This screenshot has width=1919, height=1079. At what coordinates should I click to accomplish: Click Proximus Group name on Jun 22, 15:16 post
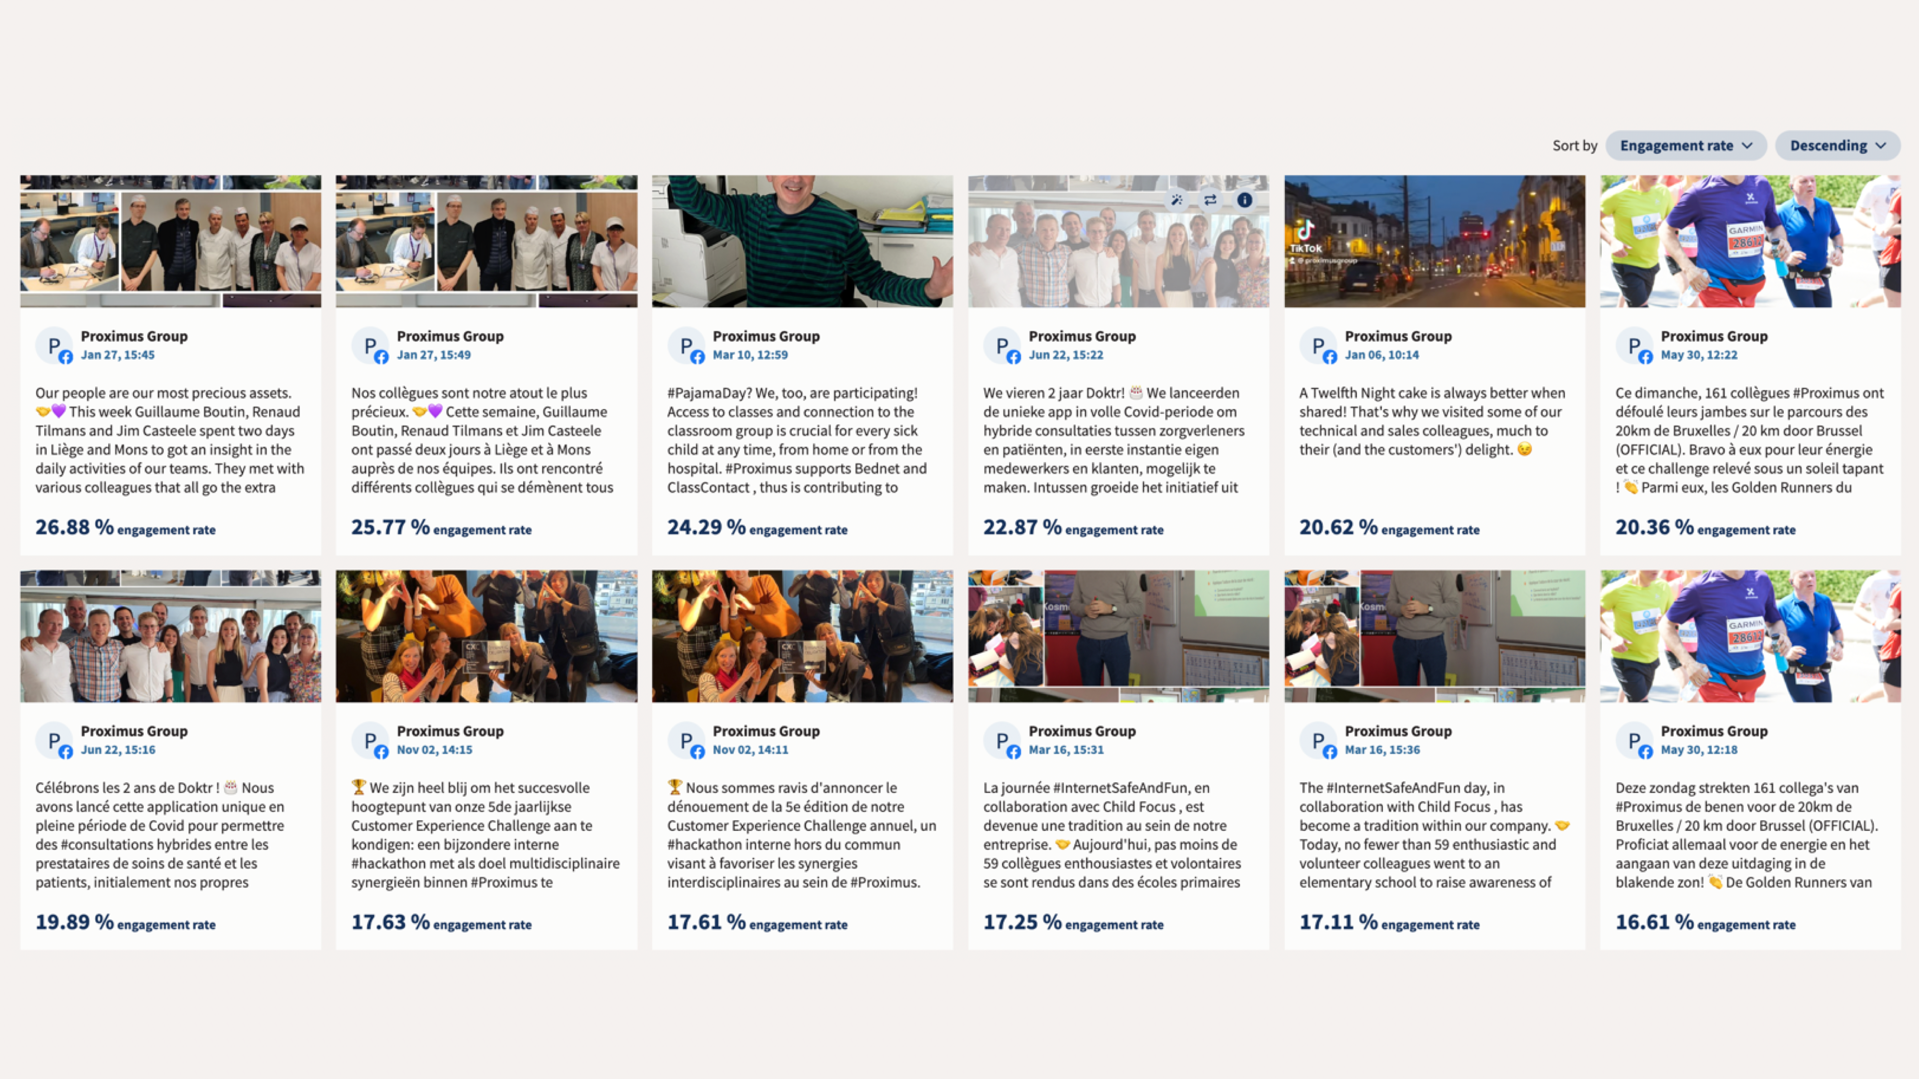coord(134,731)
